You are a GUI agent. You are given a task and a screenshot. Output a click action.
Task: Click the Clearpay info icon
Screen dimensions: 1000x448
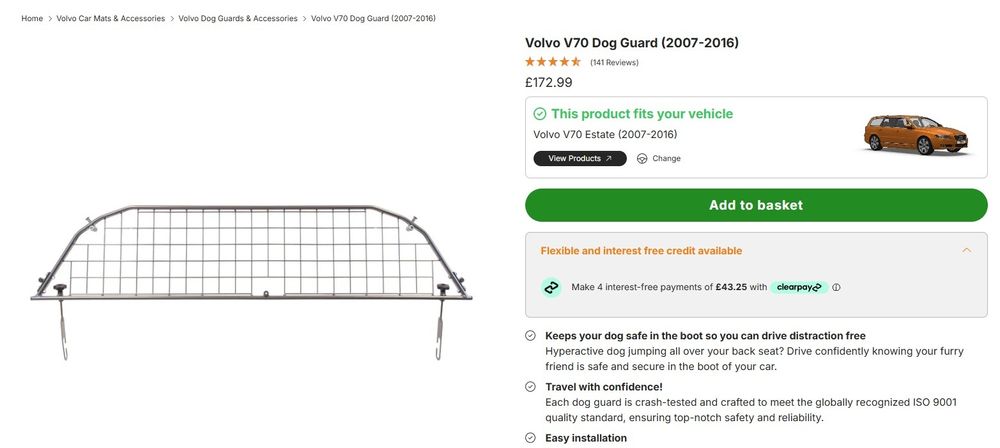click(836, 287)
